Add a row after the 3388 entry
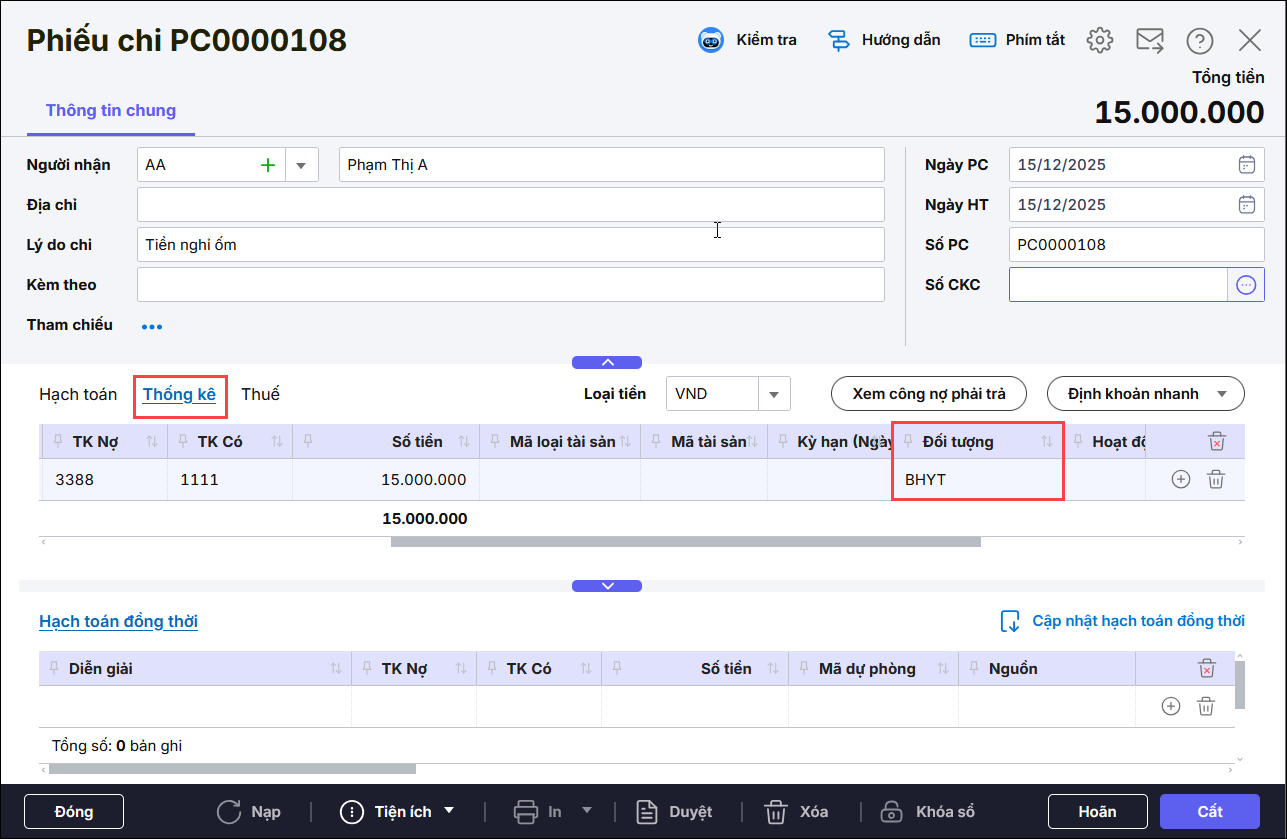 pos(1180,479)
